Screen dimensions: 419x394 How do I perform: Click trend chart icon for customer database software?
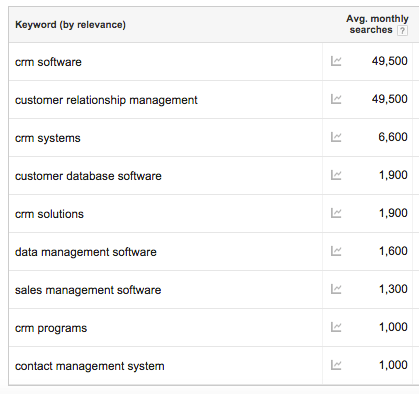336,175
